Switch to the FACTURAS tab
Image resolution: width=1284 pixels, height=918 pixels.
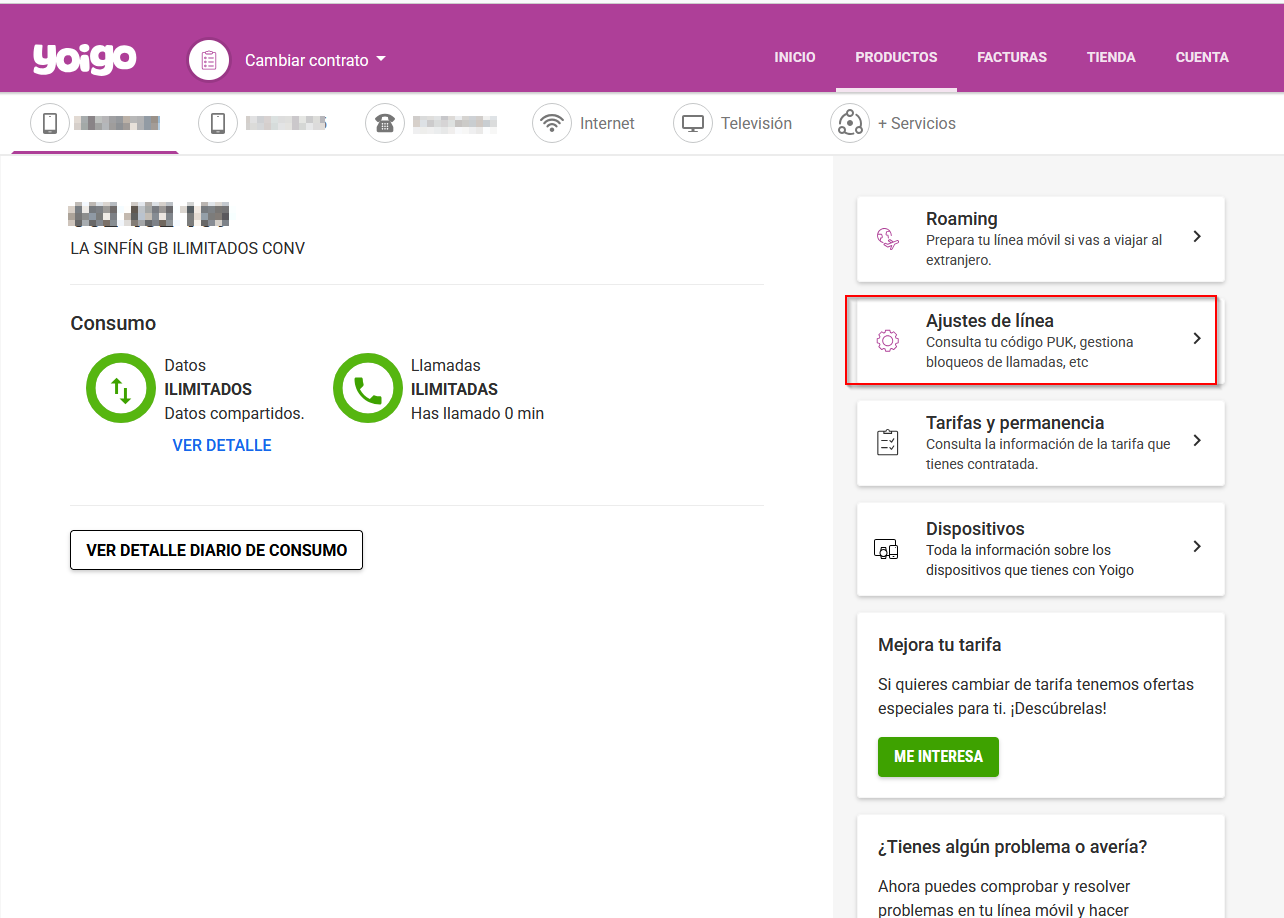click(1011, 57)
